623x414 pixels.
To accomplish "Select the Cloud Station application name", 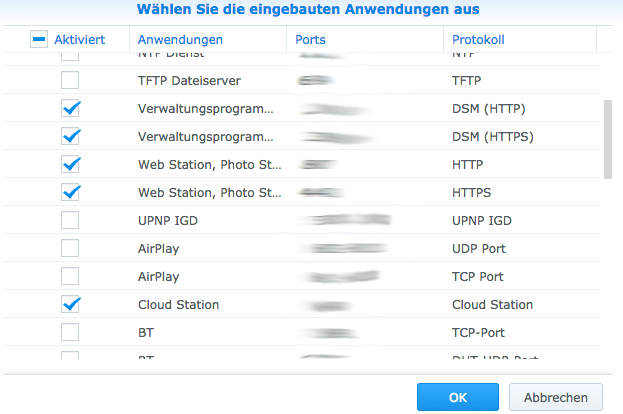I will coord(178,304).
